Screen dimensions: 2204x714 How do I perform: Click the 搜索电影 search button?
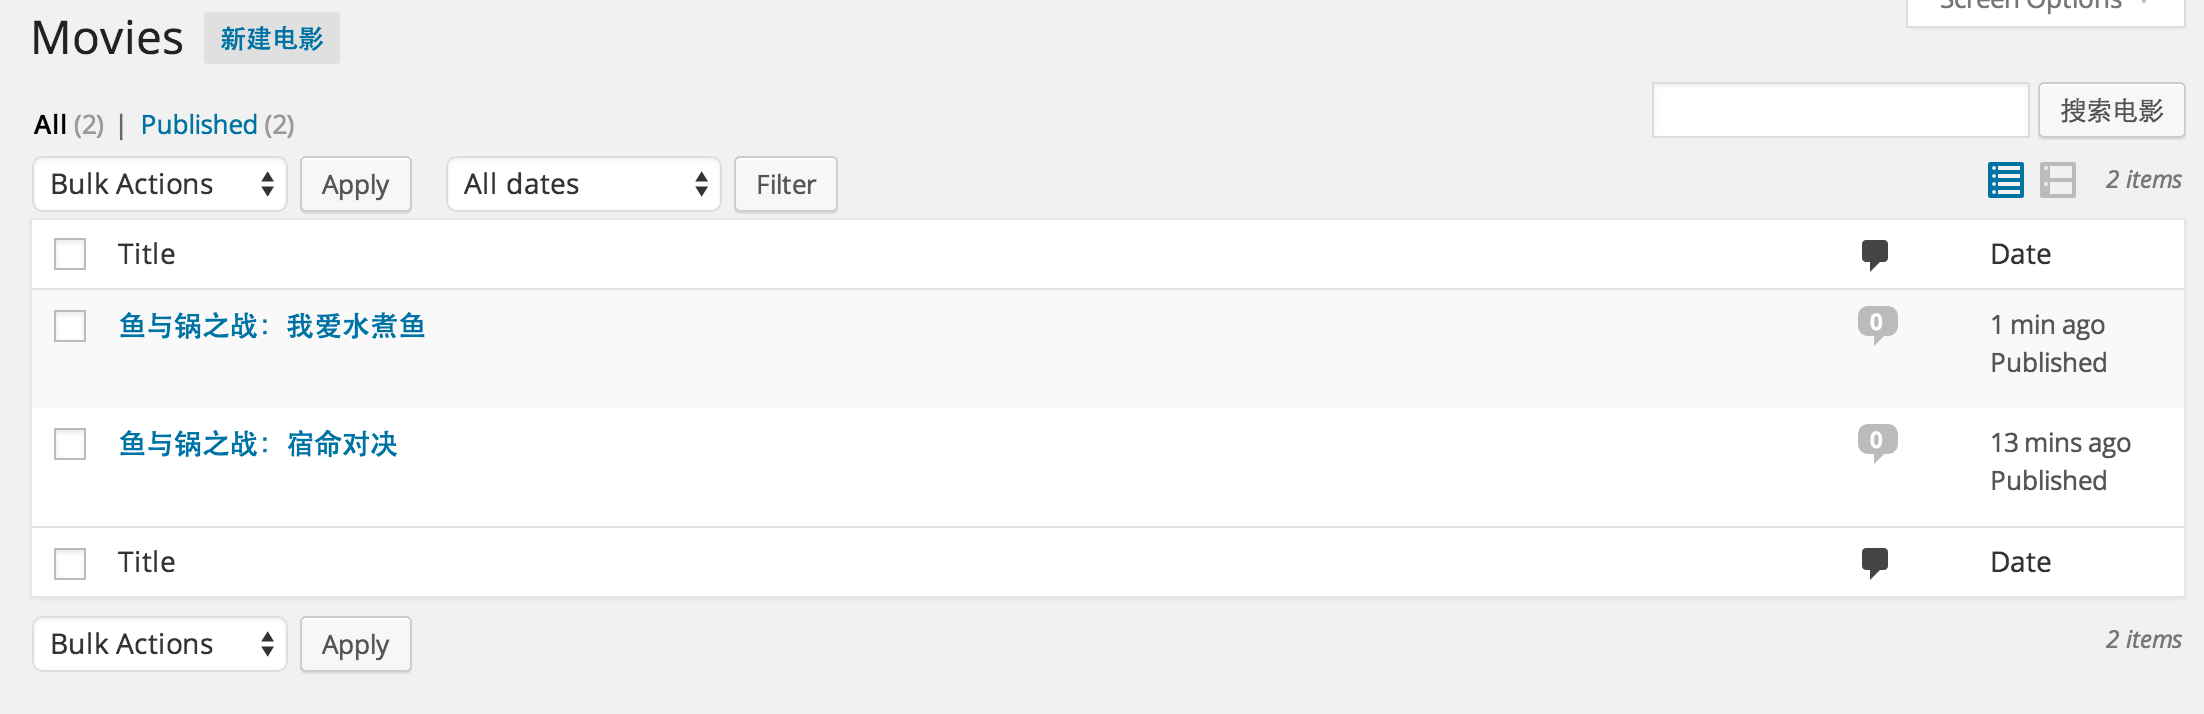pyautogui.click(x=2111, y=110)
